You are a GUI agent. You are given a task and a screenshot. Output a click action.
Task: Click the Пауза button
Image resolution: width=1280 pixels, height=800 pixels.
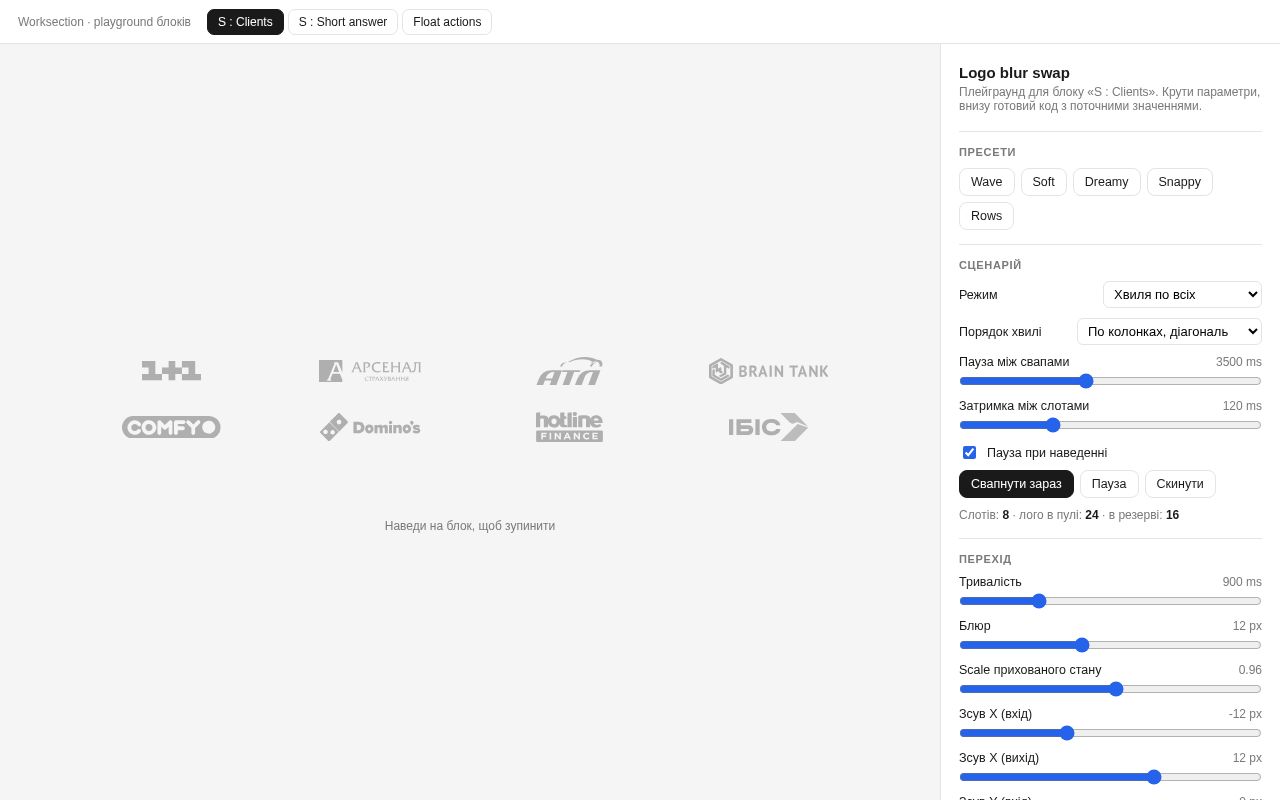[x=1109, y=484]
